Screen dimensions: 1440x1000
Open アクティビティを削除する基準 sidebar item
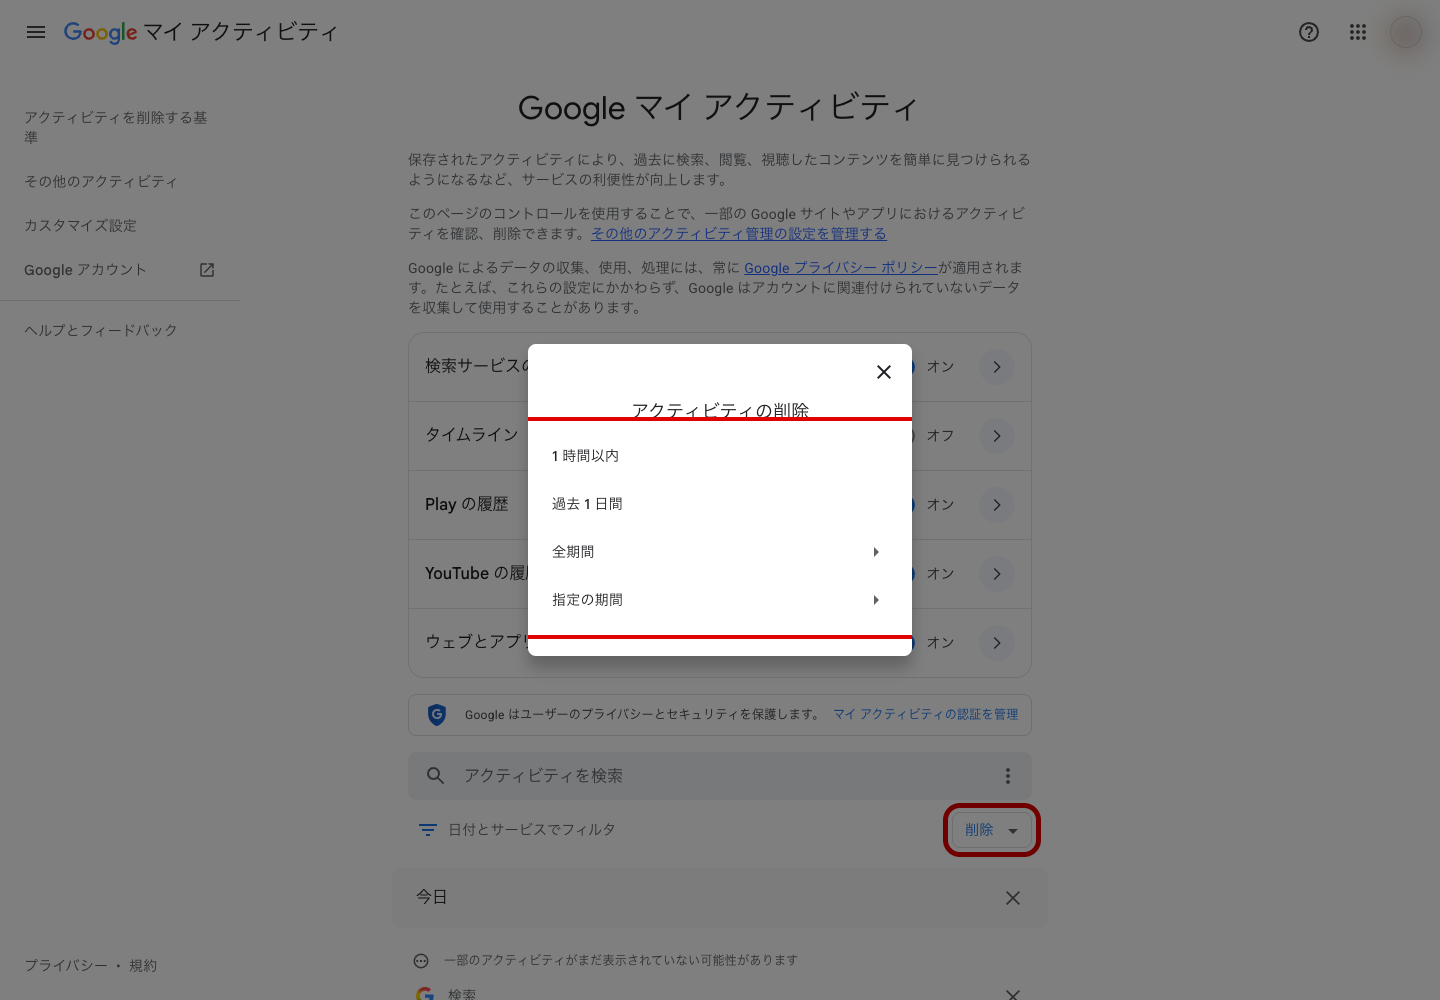116,128
